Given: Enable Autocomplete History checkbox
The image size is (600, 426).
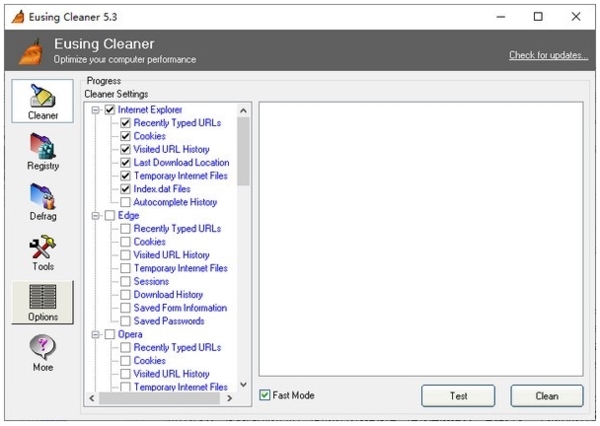Looking at the screenshot, I should click(x=125, y=202).
